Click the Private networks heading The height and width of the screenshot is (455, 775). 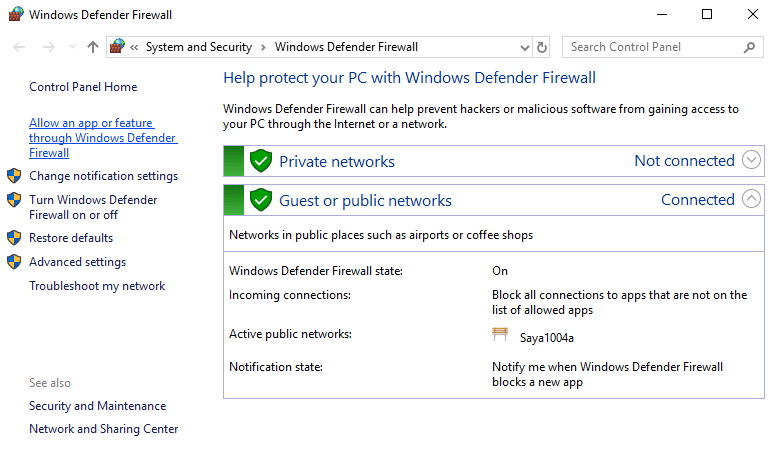click(337, 162)
